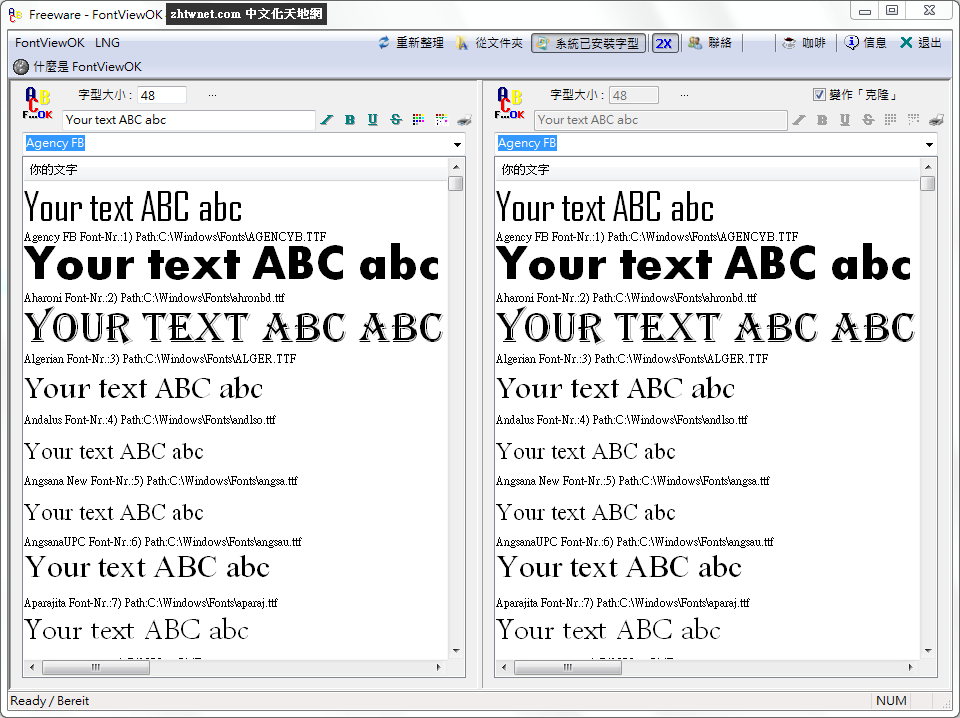The image size is (960, 718).
Task: Click right panel italic slash icon
Action: pyautogui.click(x=799, y=120)
